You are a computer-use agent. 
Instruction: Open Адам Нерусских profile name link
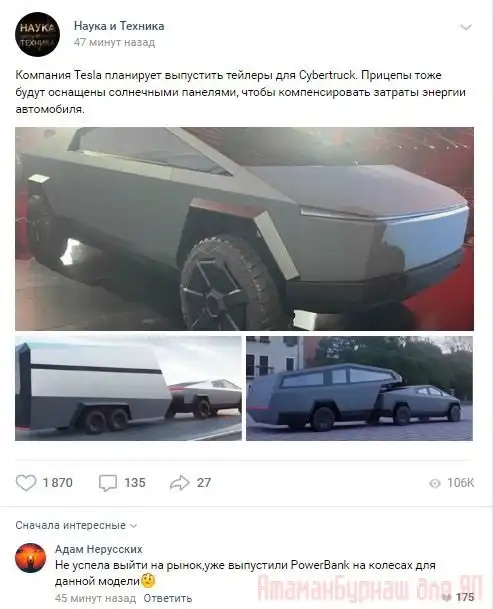[99, 549]
